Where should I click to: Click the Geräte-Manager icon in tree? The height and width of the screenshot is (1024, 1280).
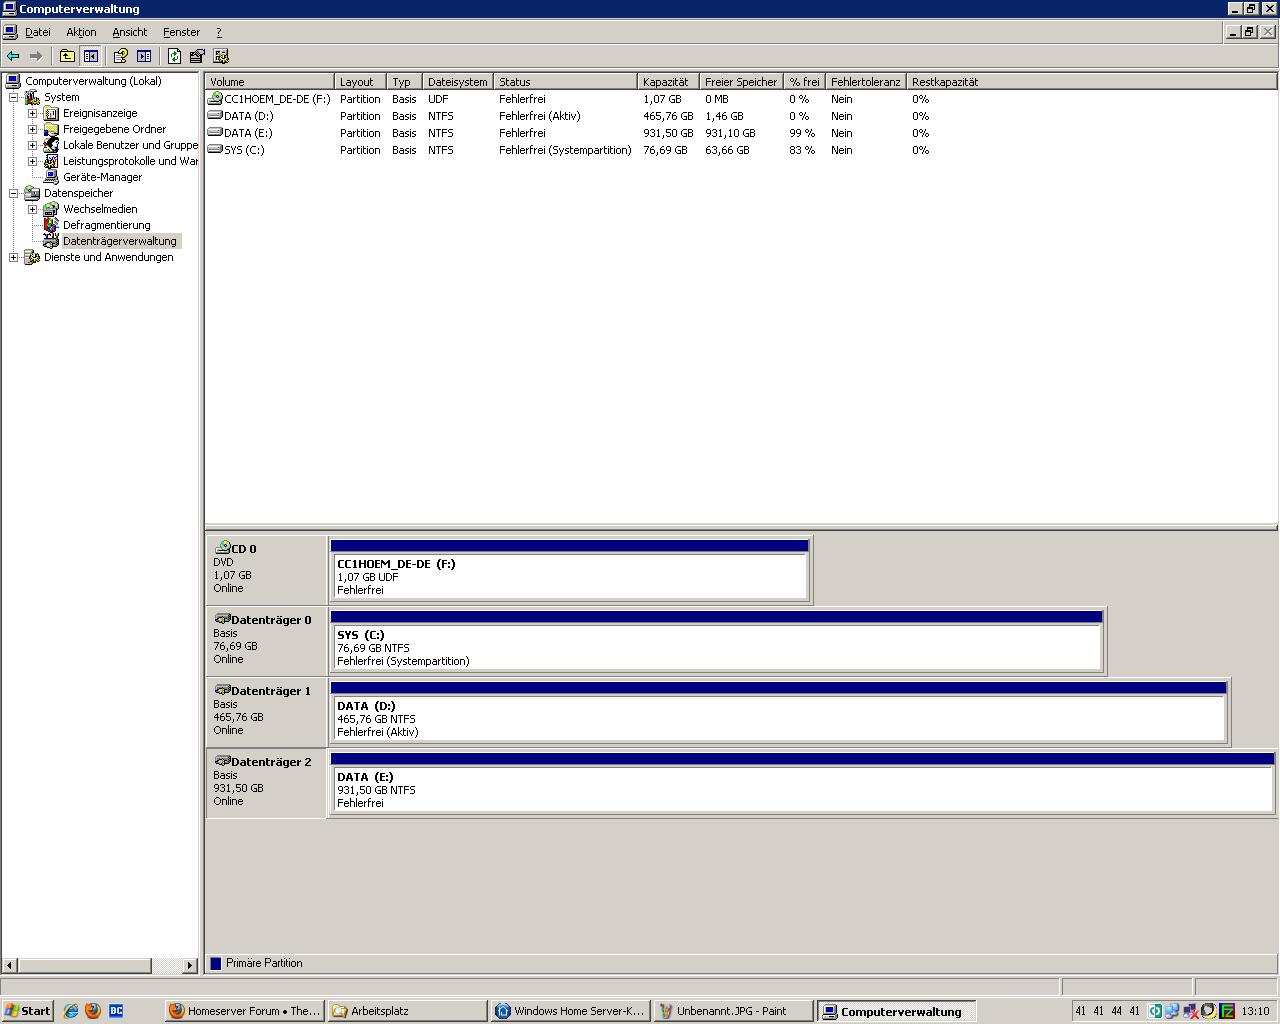(x=52, y=177)
